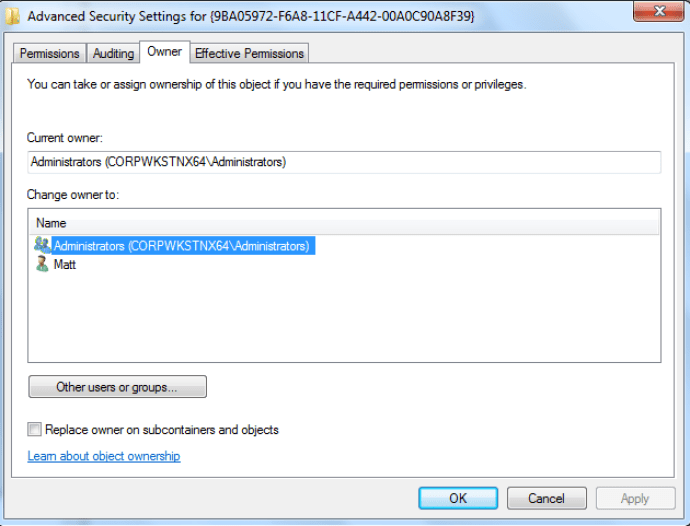Select Matt as the new owner
This screenshot has width=690, height=526.
point(65,265)
